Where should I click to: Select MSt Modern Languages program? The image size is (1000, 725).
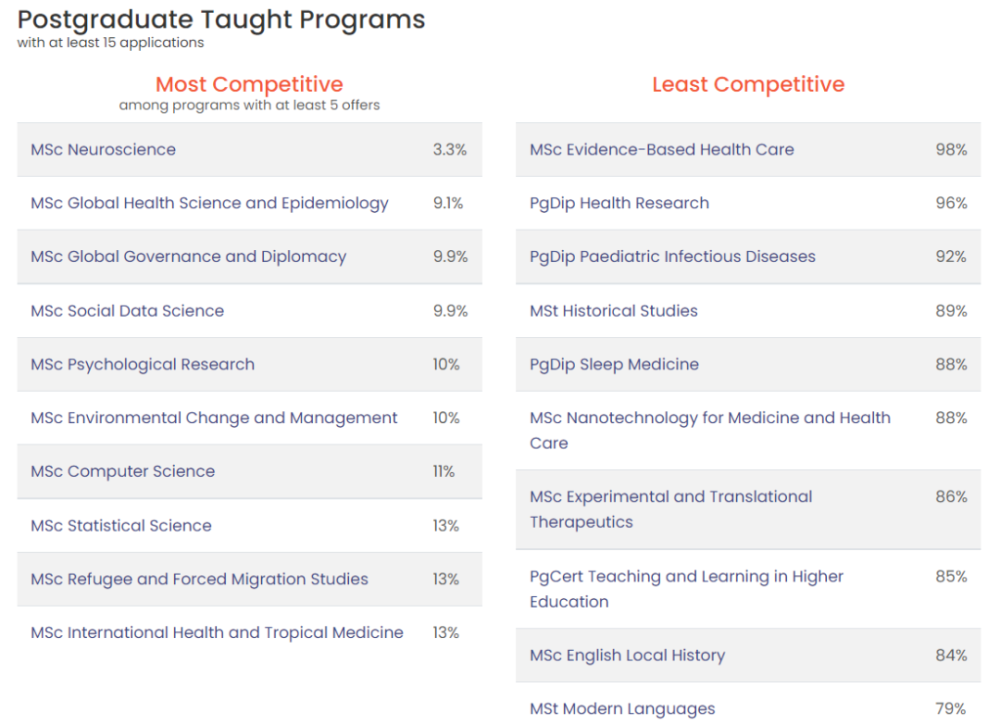click(x=622, y=708)
